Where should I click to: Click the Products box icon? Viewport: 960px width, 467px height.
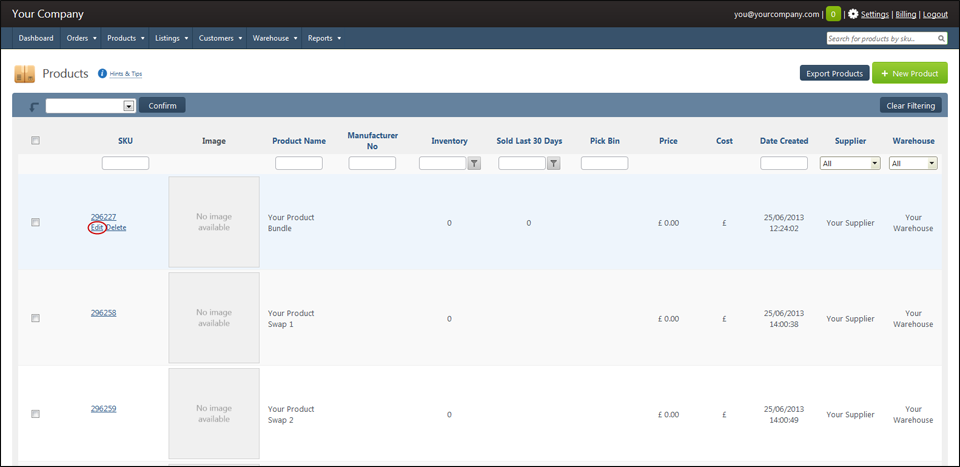[24, 74]
